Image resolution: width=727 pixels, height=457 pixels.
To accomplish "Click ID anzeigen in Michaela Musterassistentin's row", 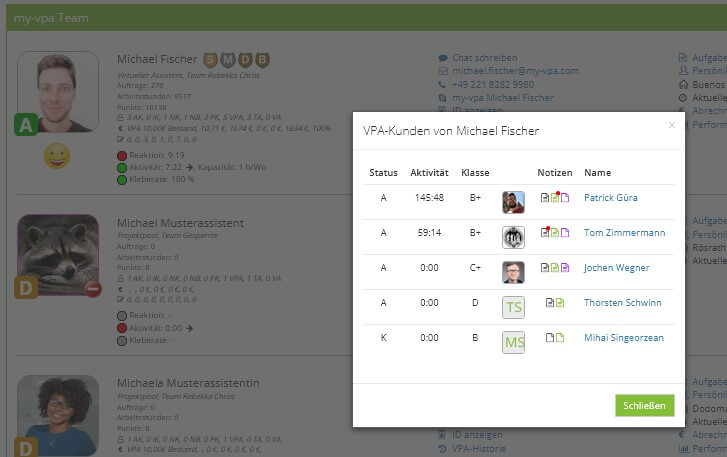I will (x=477, y=435).
